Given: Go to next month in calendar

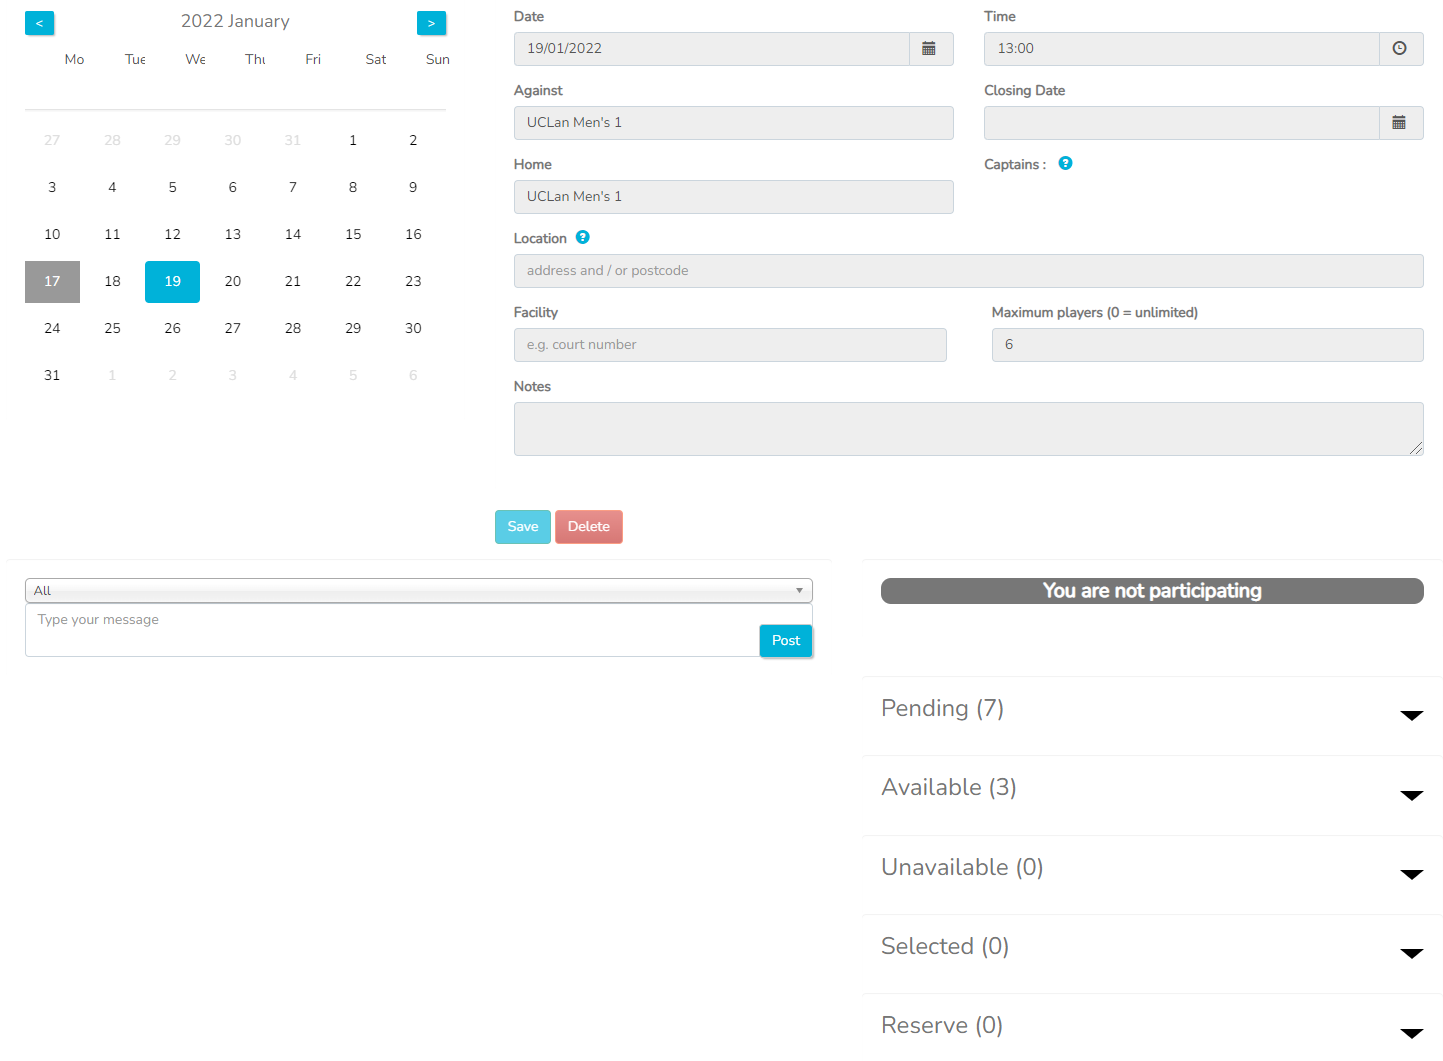Looking at the screenshot, I should [x=431, y=23].
